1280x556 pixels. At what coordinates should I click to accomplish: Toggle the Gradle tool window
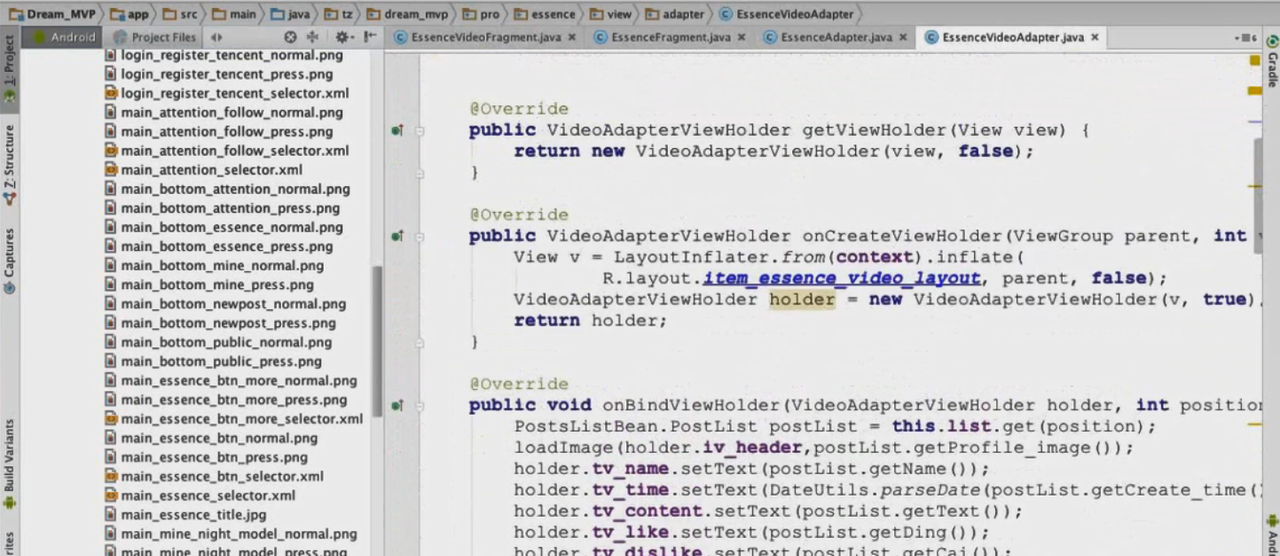point(1272,68)
